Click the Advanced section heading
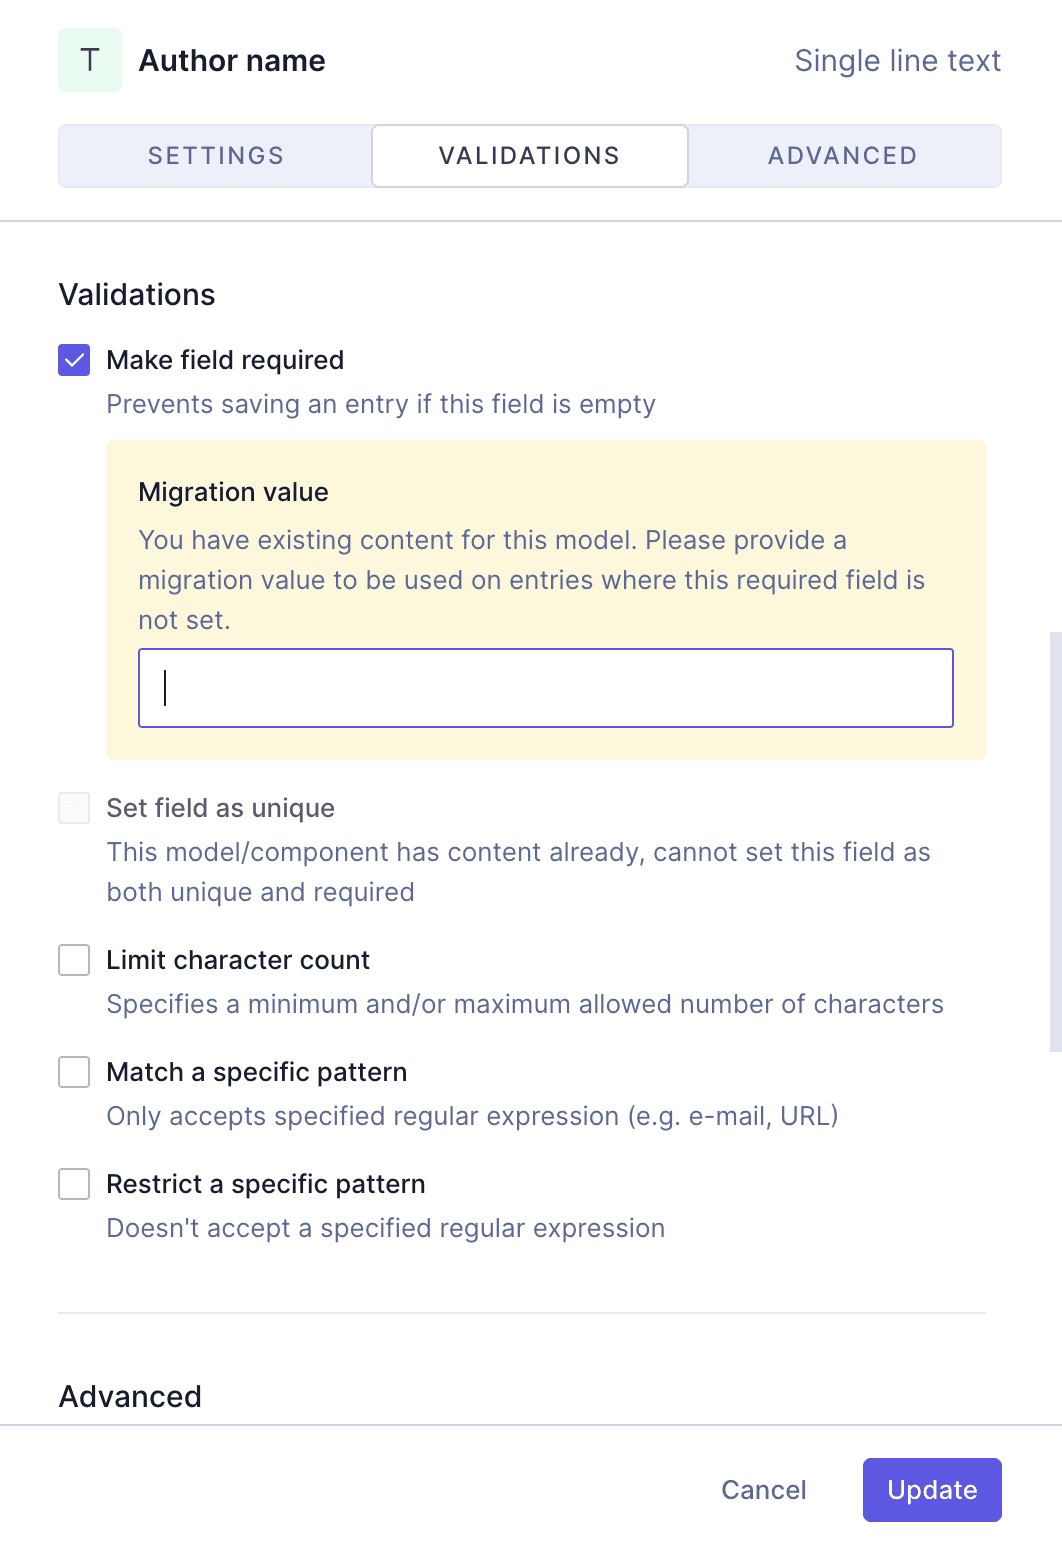Viewport: 1062px width, 1550px height. click(129, 1396)
